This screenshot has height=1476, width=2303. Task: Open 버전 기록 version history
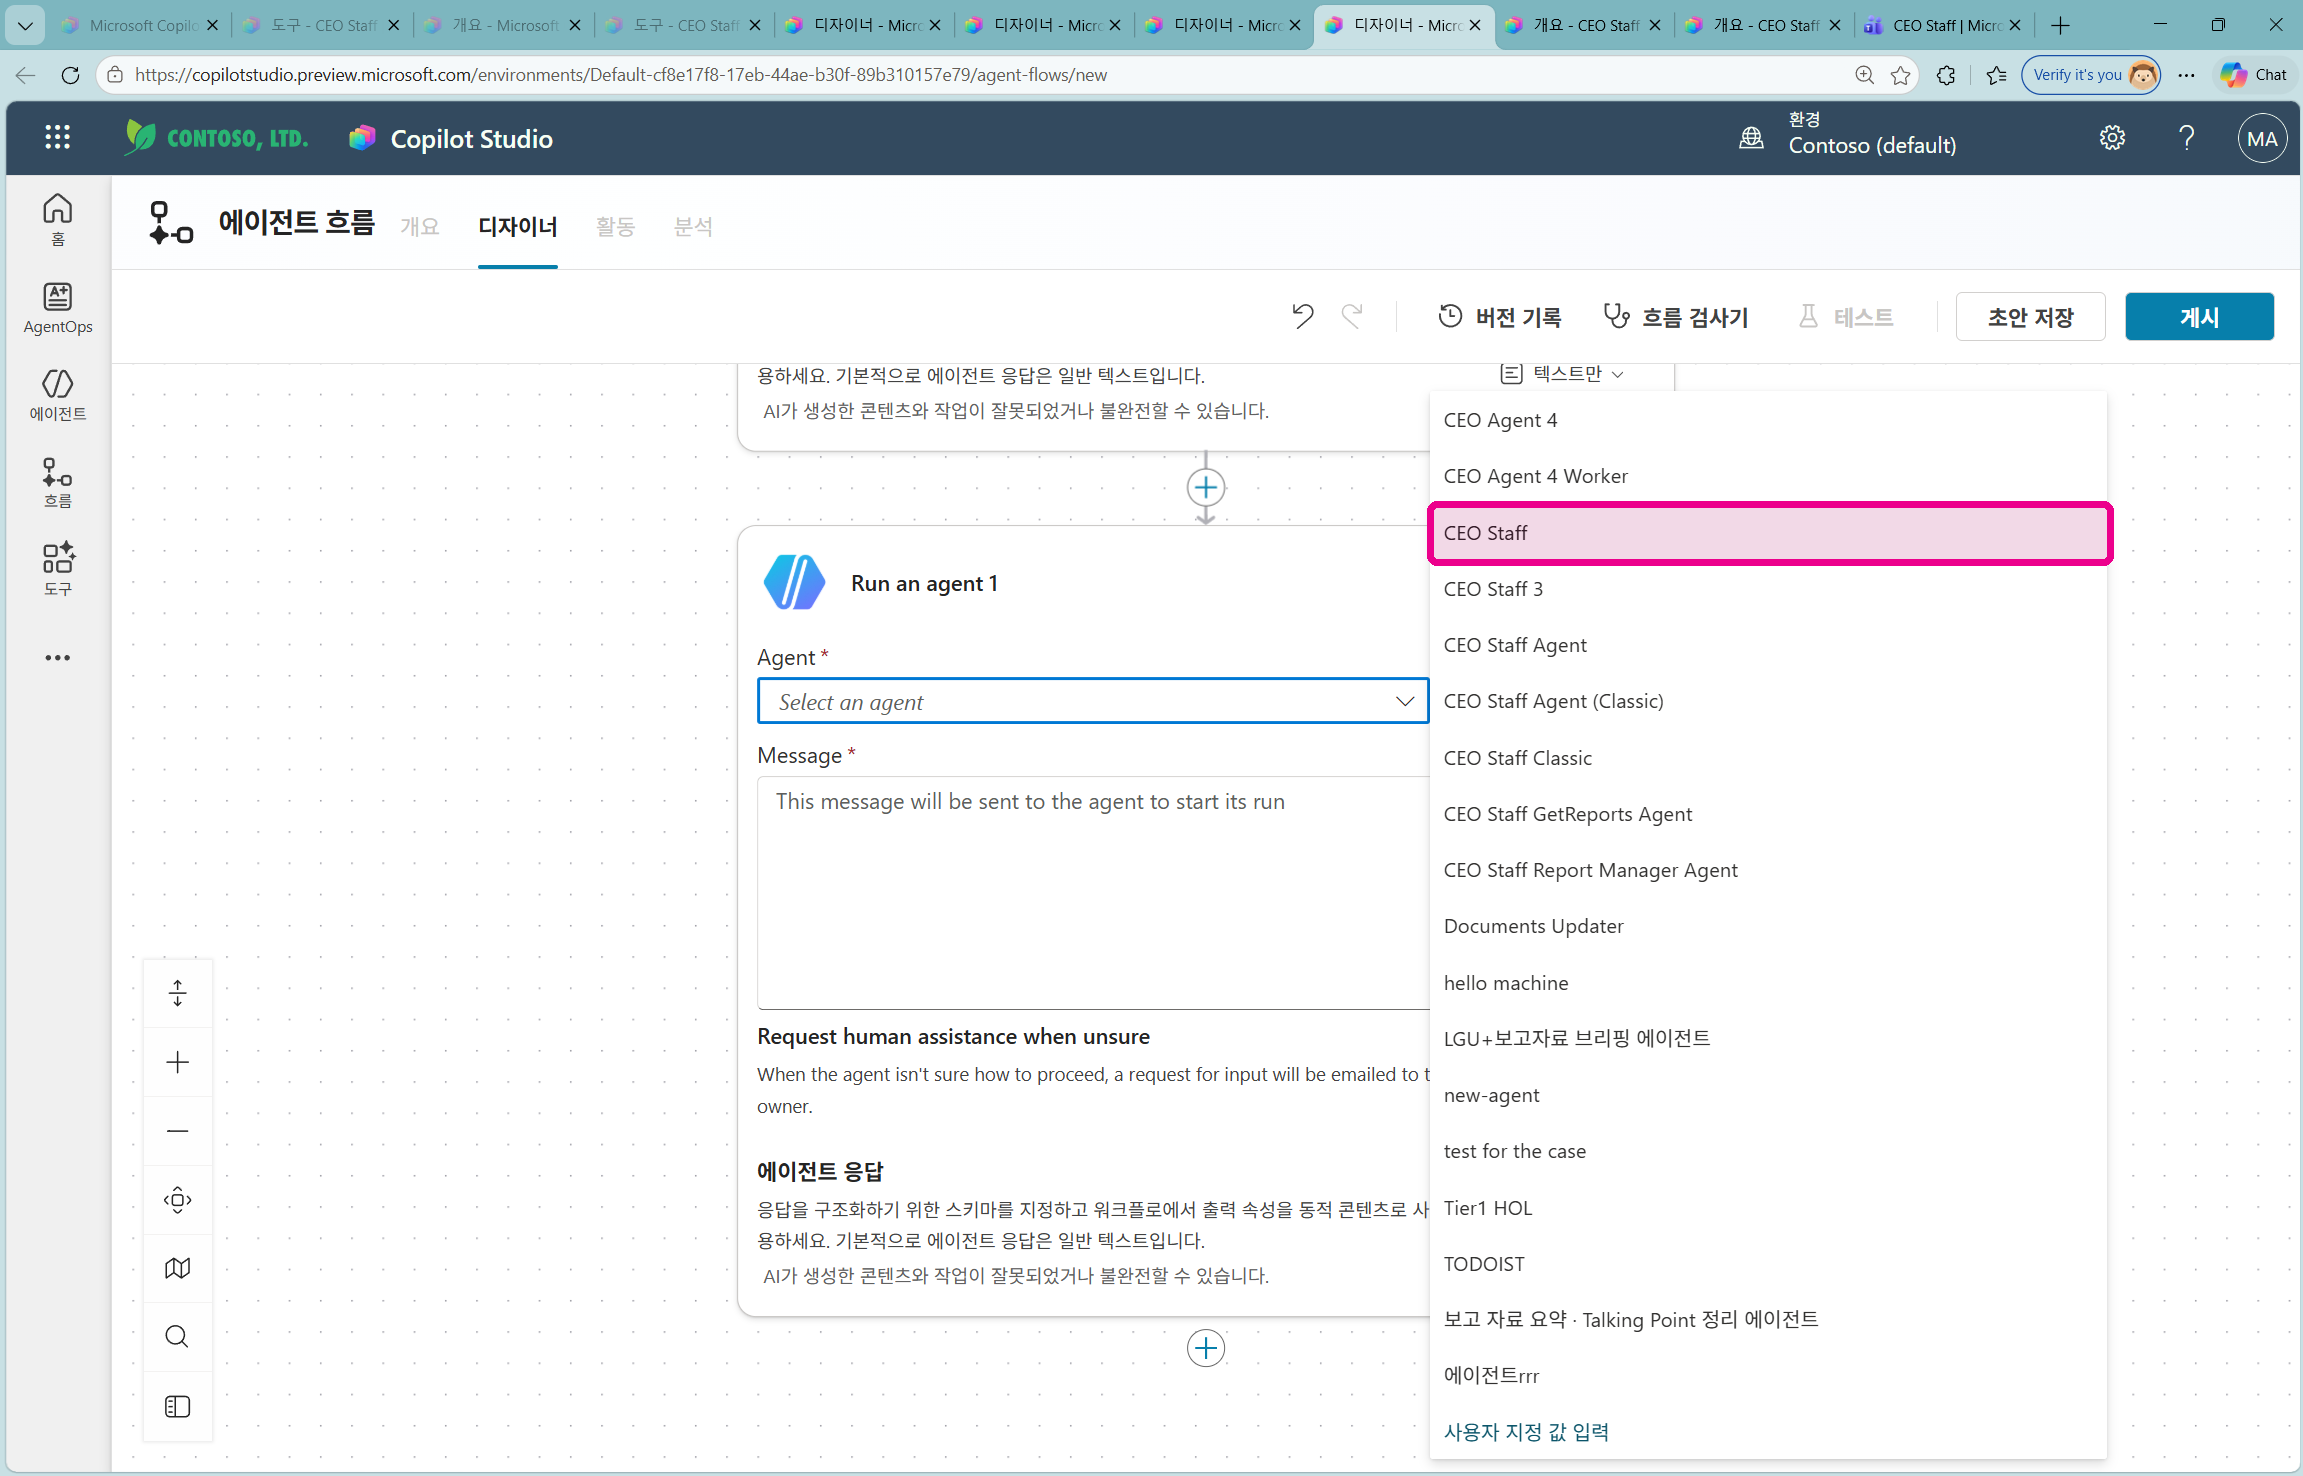(1499, 317)
